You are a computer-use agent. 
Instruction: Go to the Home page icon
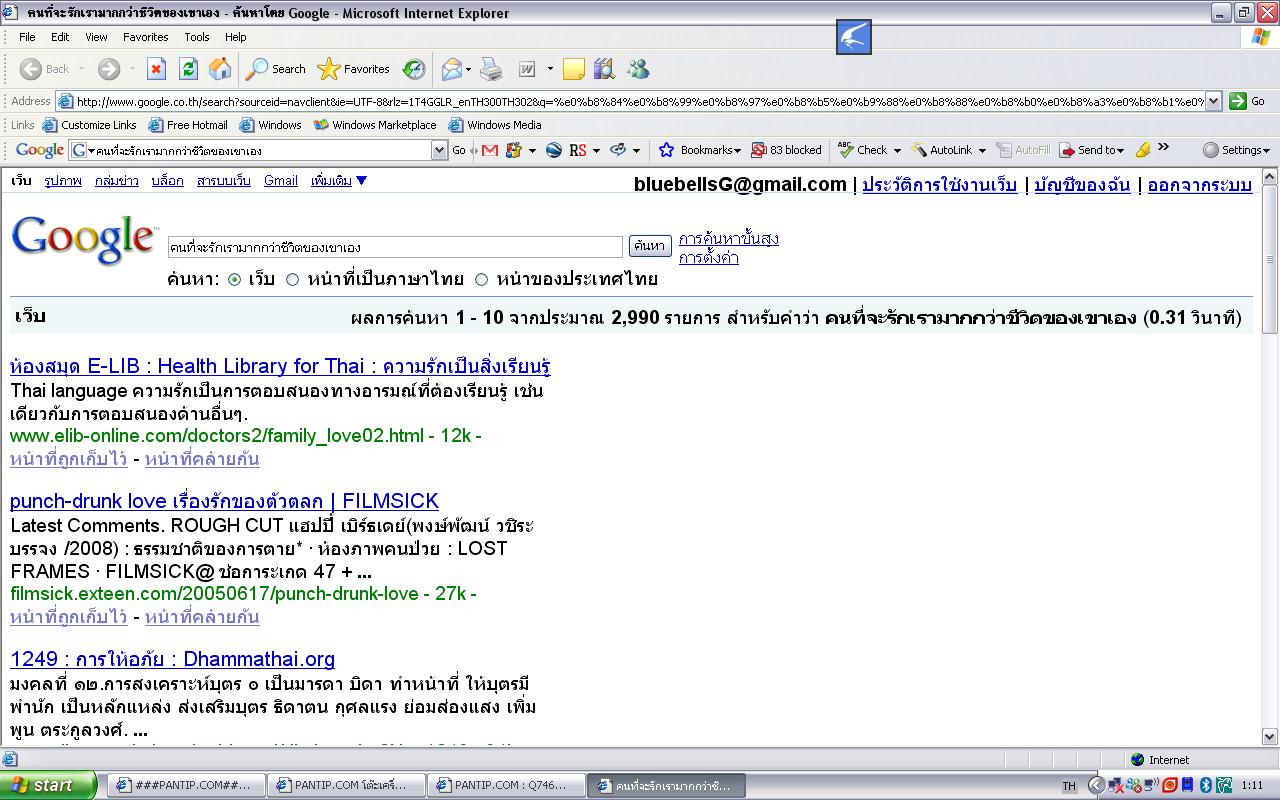click(x=220, y=69)
